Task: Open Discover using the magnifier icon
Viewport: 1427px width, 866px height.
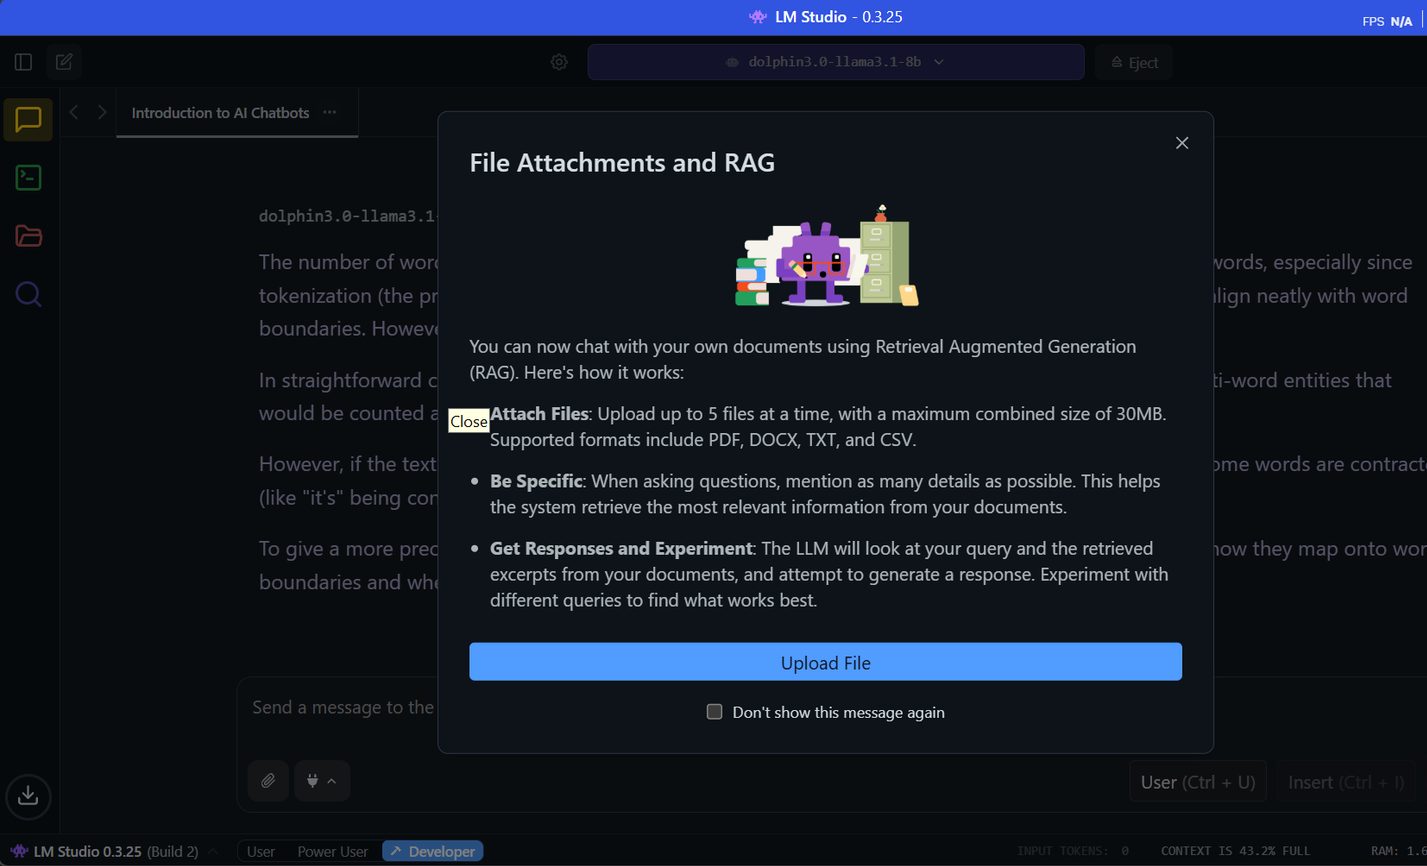Action: tap(27, 294)
